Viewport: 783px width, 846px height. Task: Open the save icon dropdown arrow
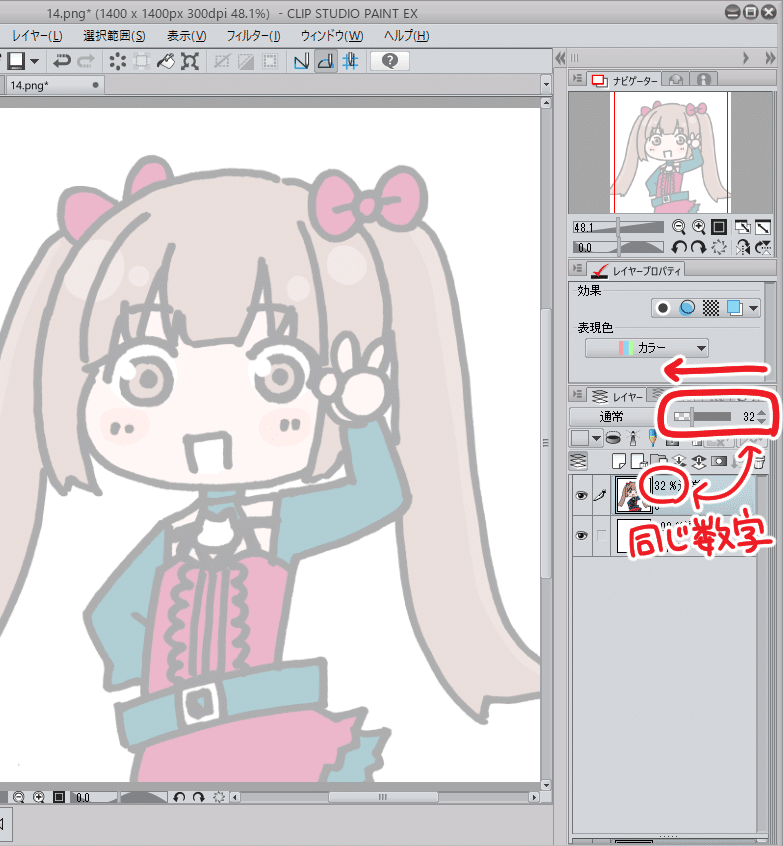point(35,61)
